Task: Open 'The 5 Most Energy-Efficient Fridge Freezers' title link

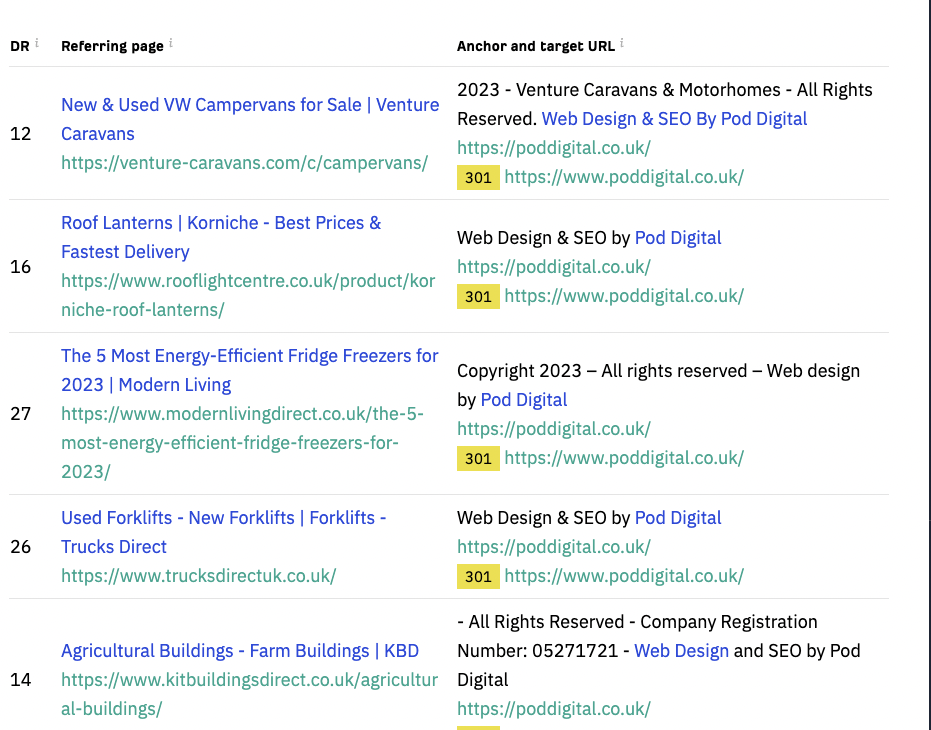Action: pyautogui.click(x=249, y=370)
